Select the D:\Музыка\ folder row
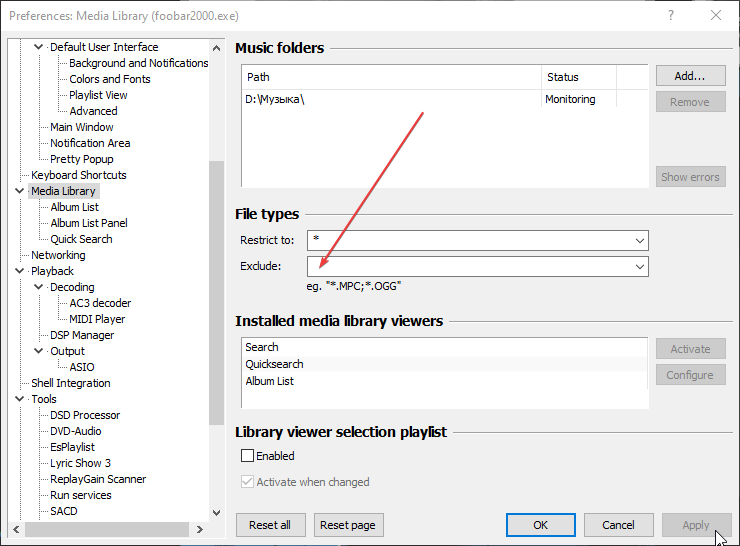This screenshot has width=740, height=546. click(x=275, y=100)
